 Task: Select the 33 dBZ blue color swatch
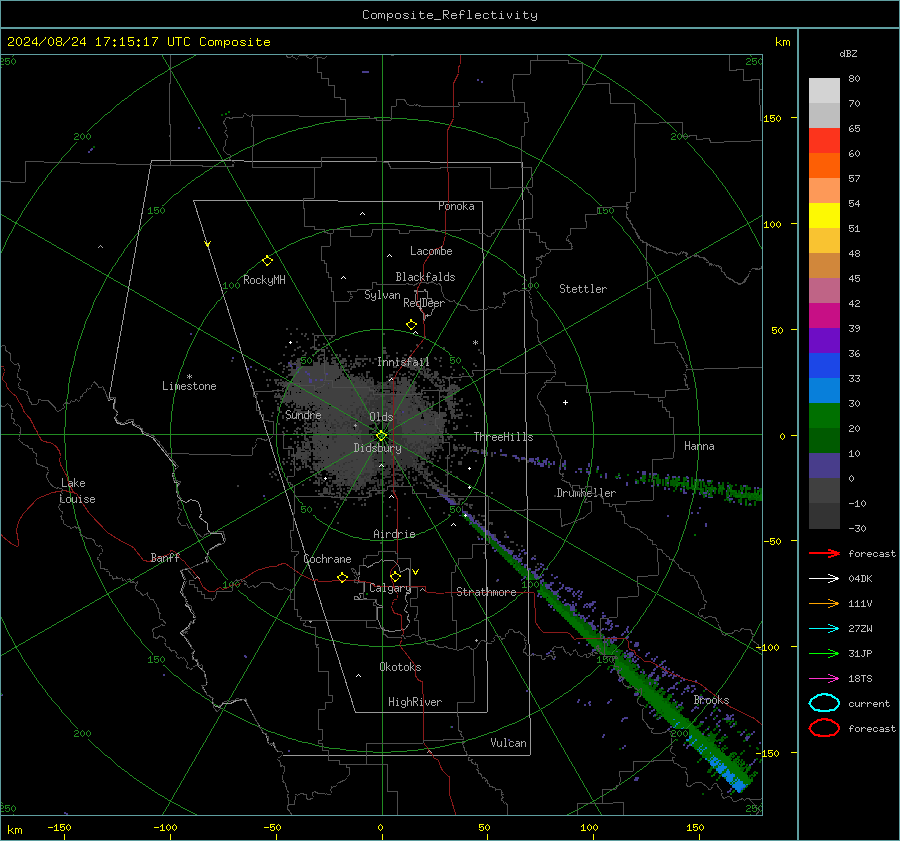[x=824, y=390]
